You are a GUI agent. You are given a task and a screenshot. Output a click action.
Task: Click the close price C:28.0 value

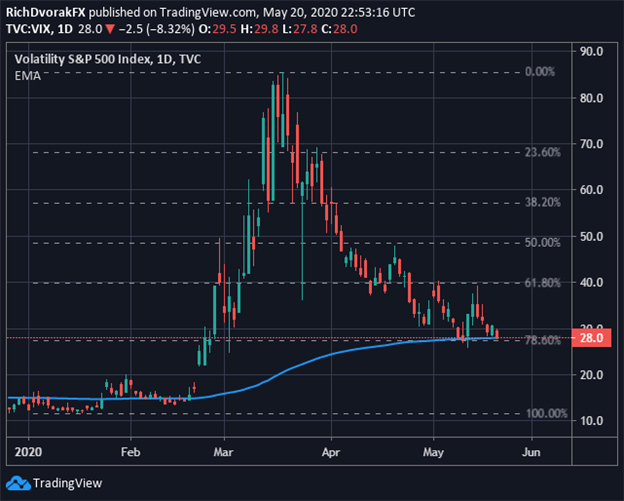[x=339, y=29]
